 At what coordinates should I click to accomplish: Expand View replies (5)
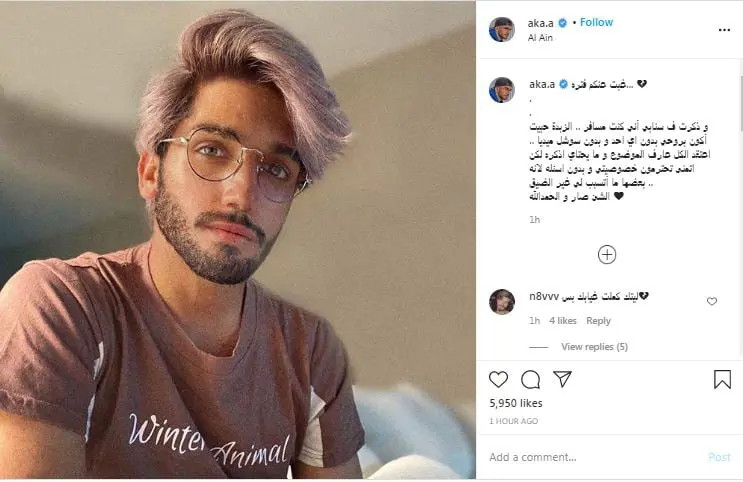(594, 346)
